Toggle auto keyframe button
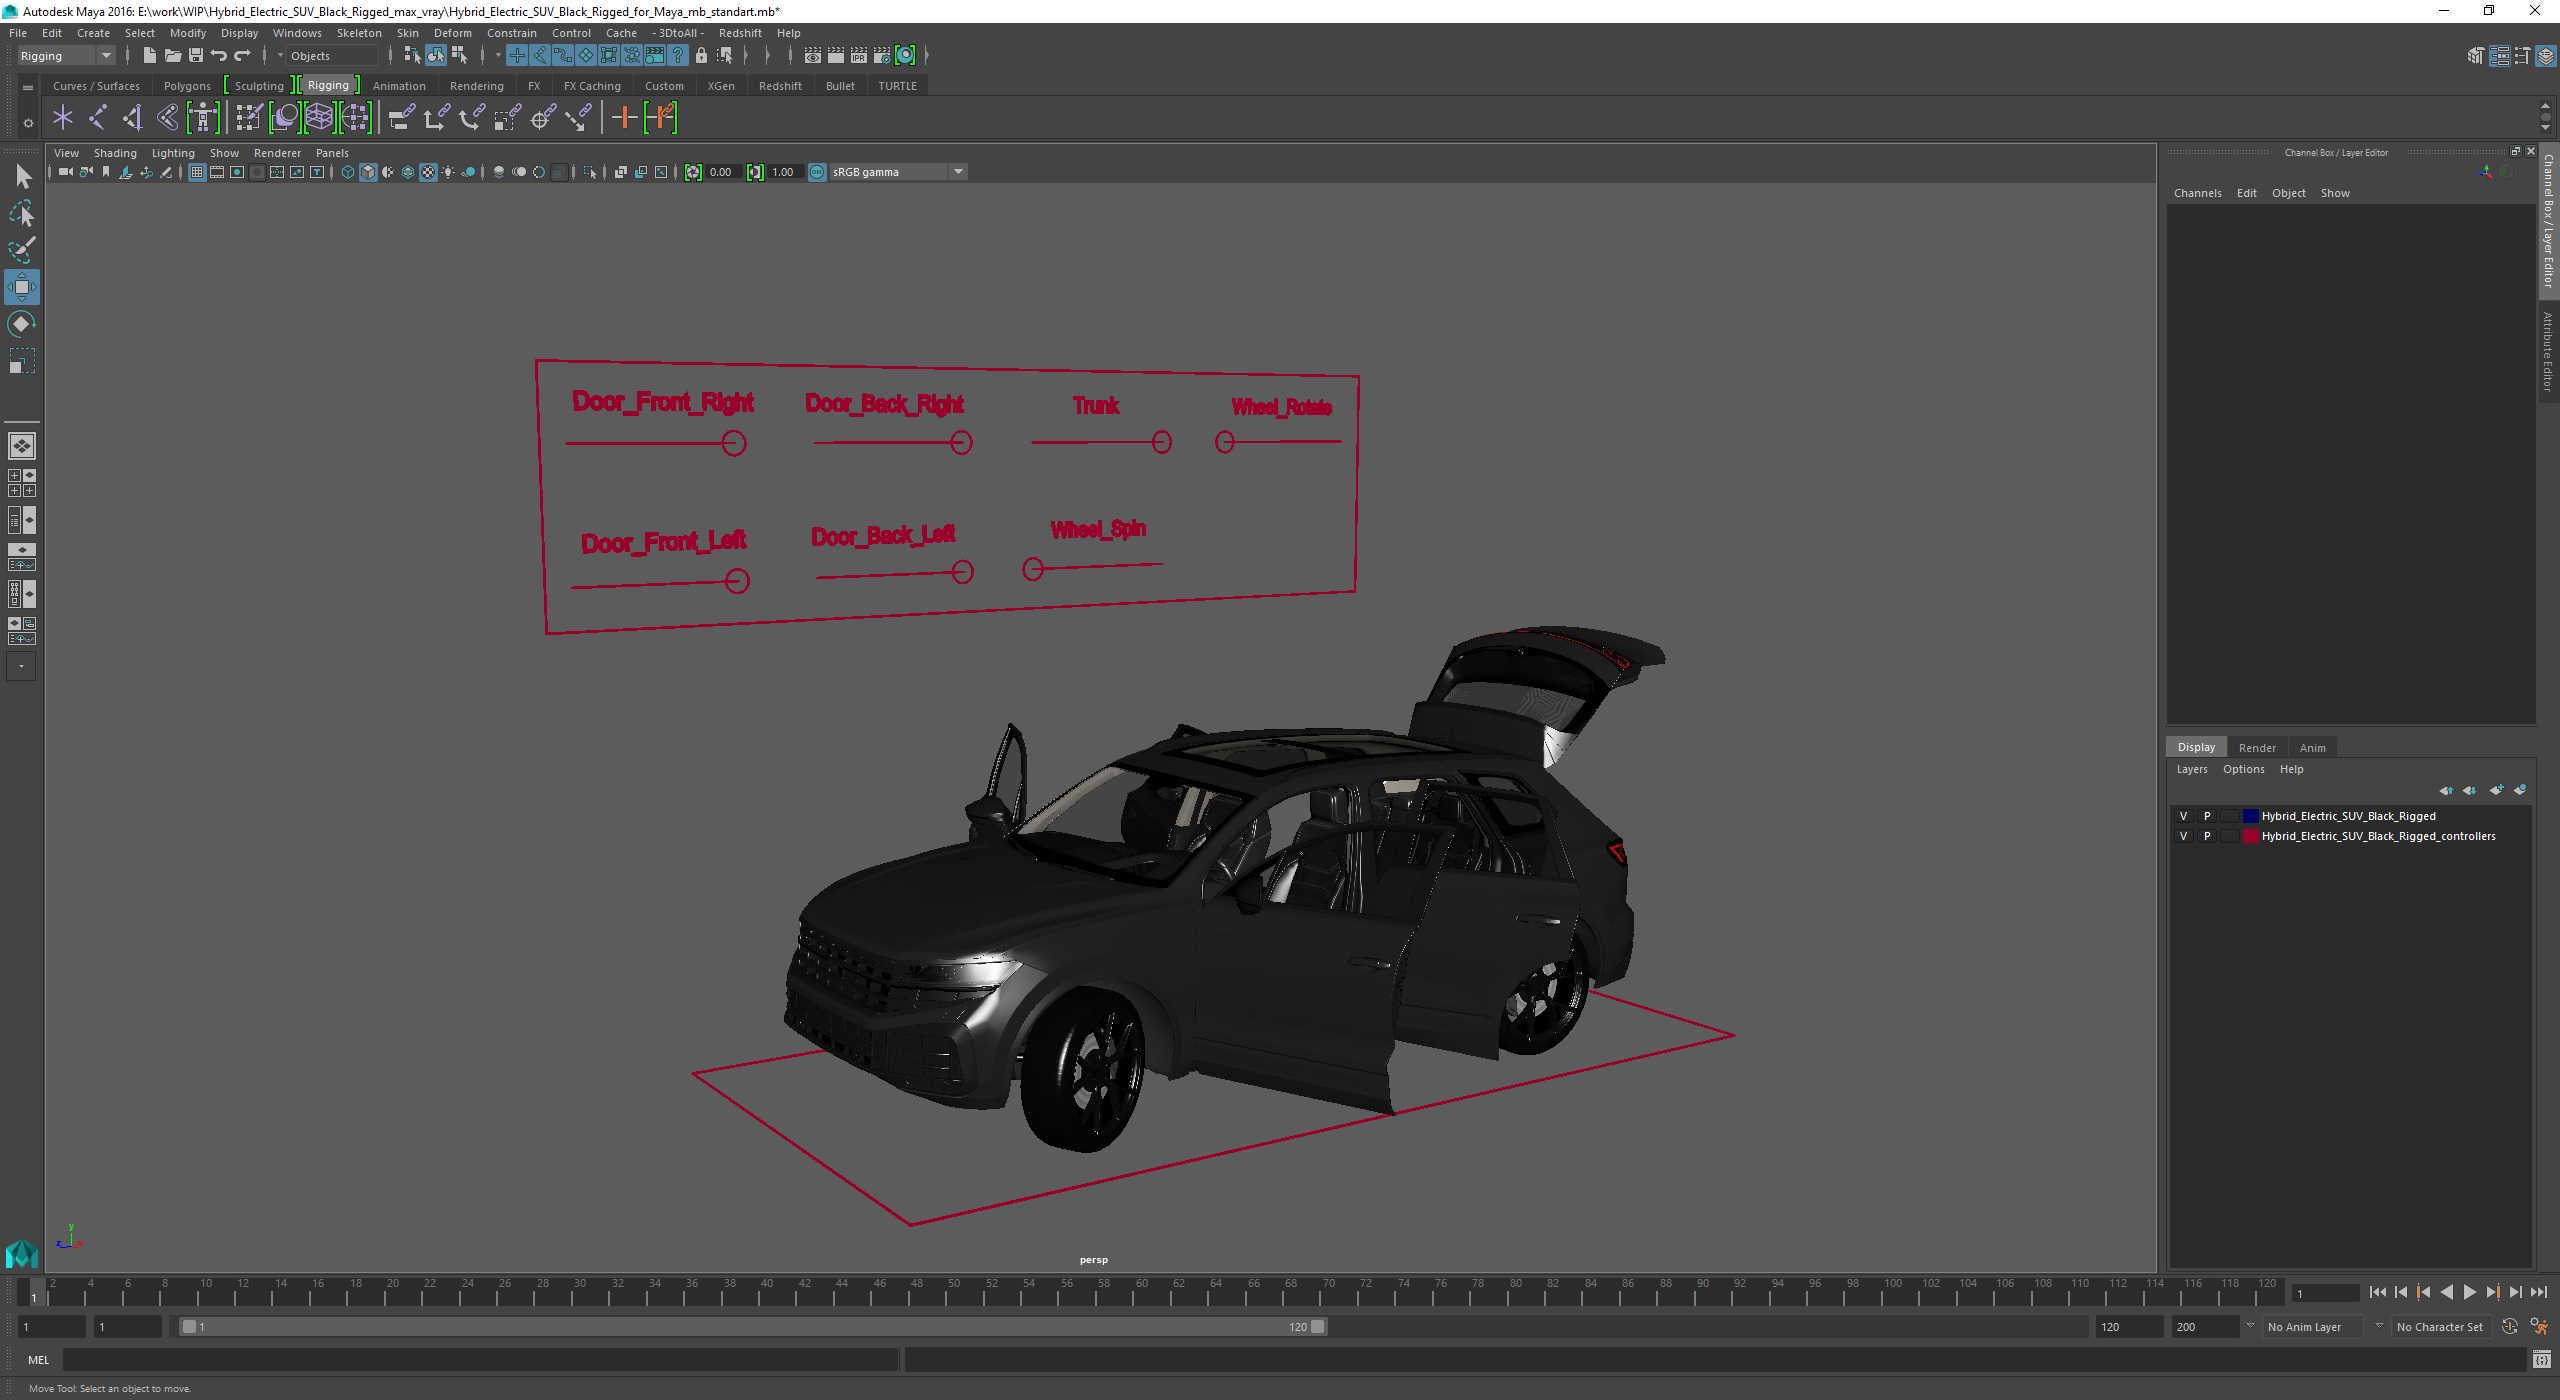 coord(2509,1327)
